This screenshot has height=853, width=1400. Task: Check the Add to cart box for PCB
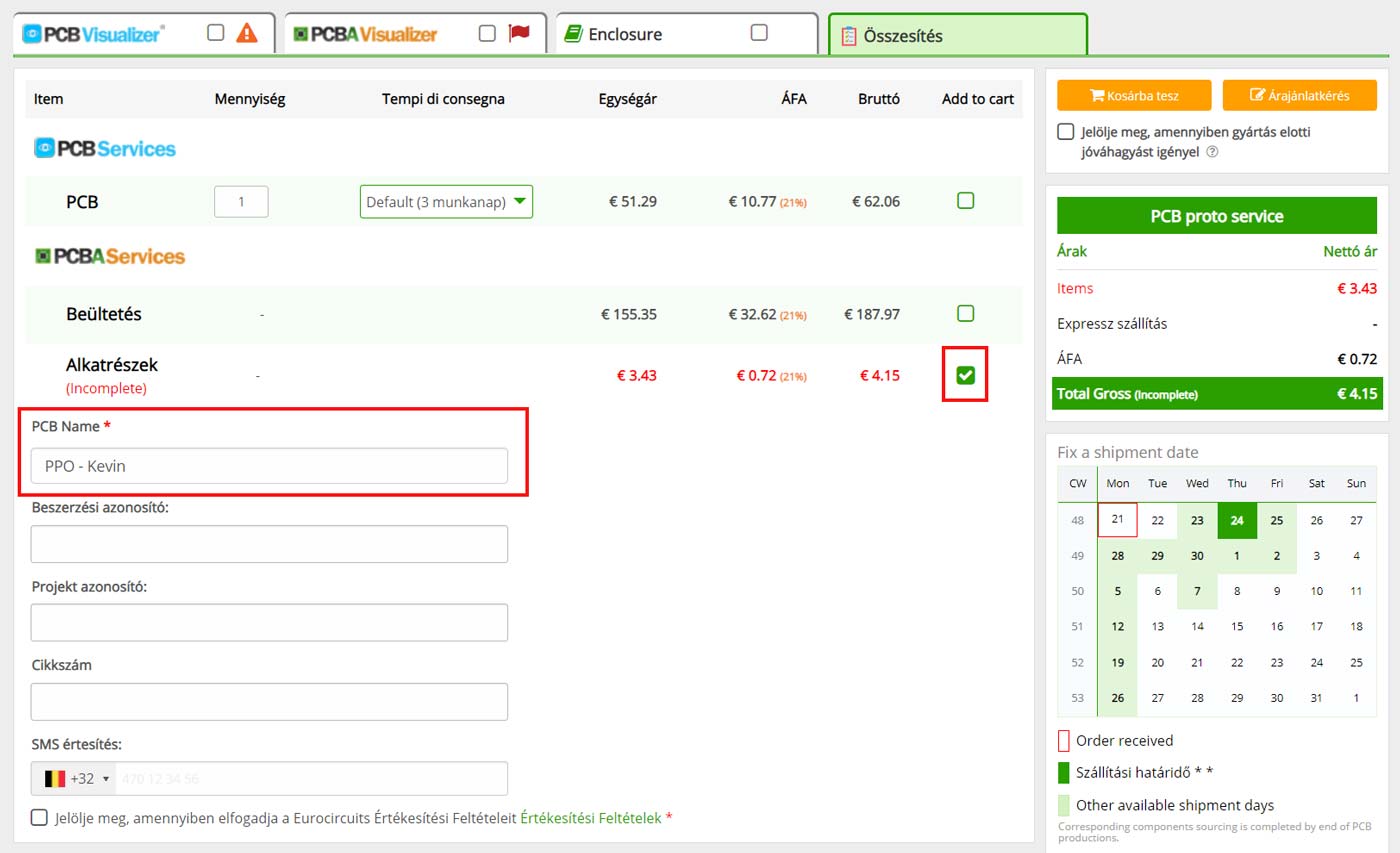click(x=965, y=201)
